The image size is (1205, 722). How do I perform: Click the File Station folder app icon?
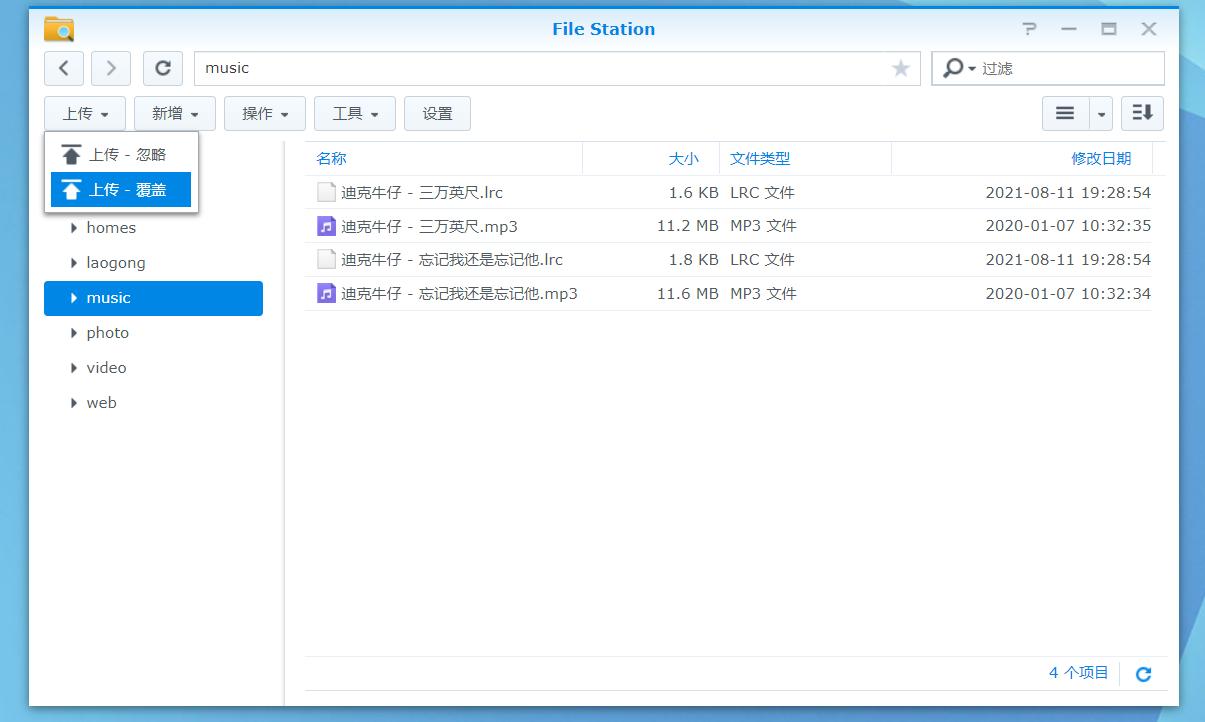pyautogui.click(x=59, y=29)
